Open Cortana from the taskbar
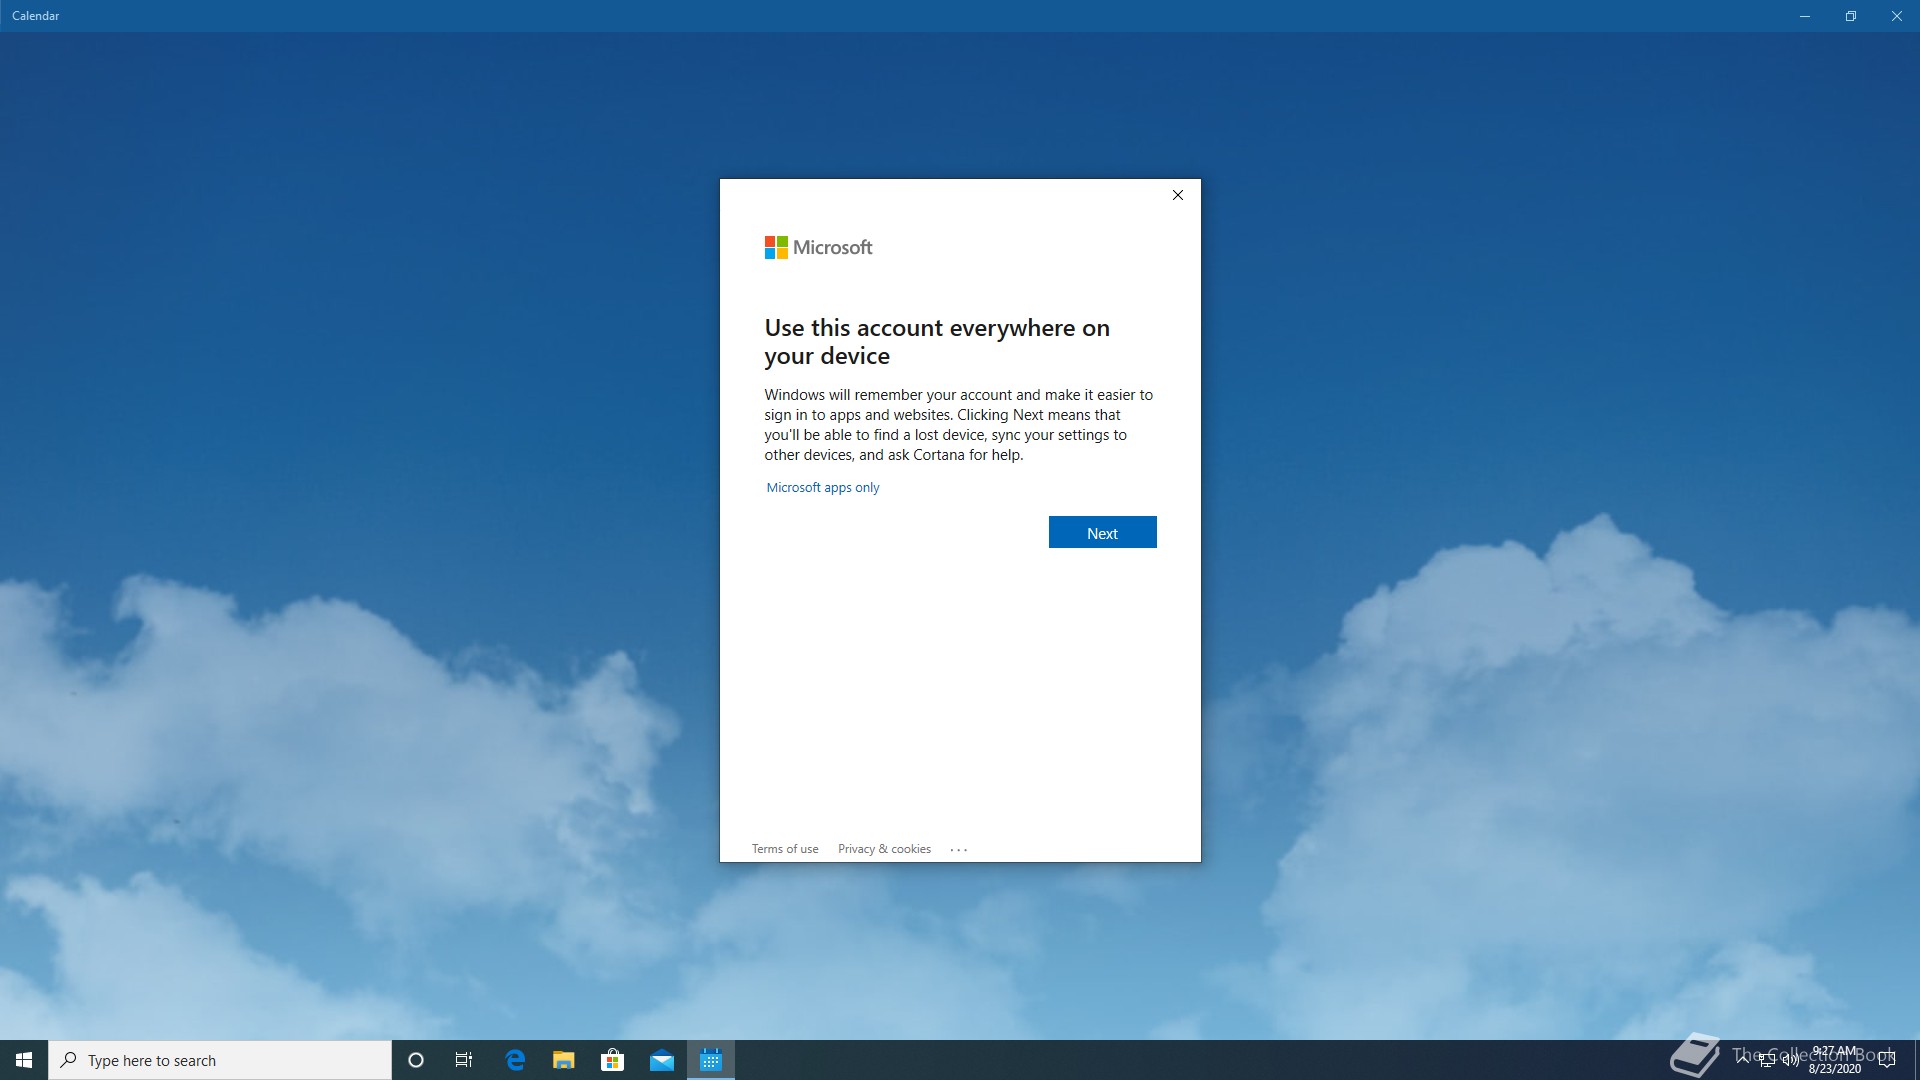 (416, 1060)
